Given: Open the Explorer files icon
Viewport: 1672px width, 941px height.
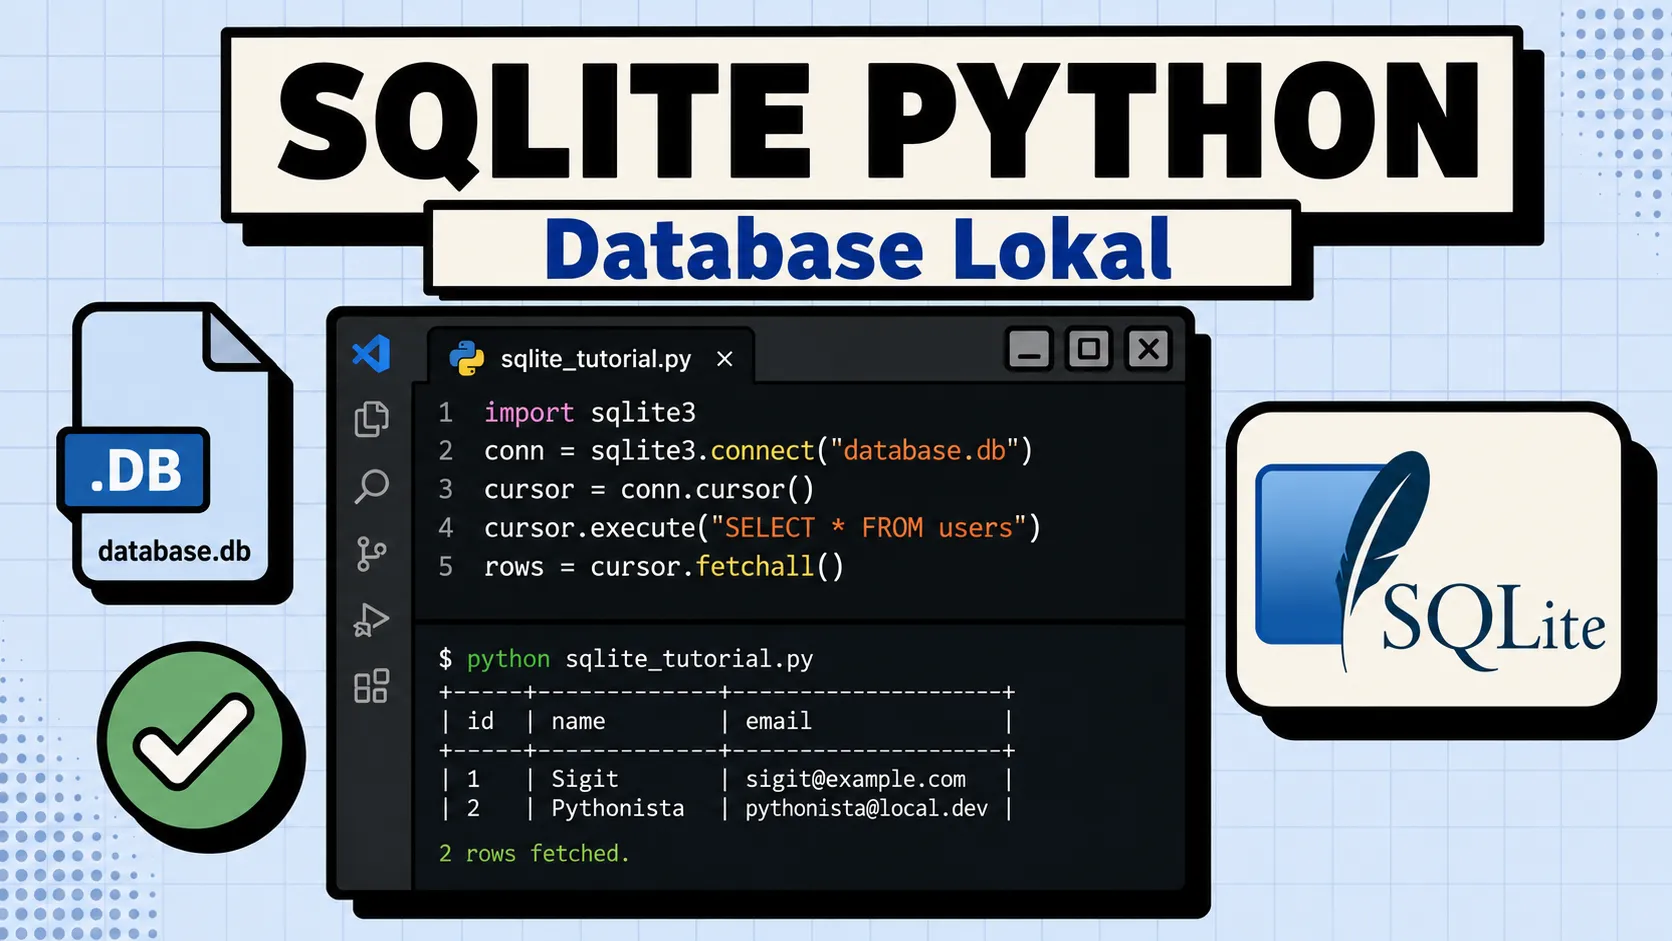Looking at the screenshot, I should pos(371,419).
